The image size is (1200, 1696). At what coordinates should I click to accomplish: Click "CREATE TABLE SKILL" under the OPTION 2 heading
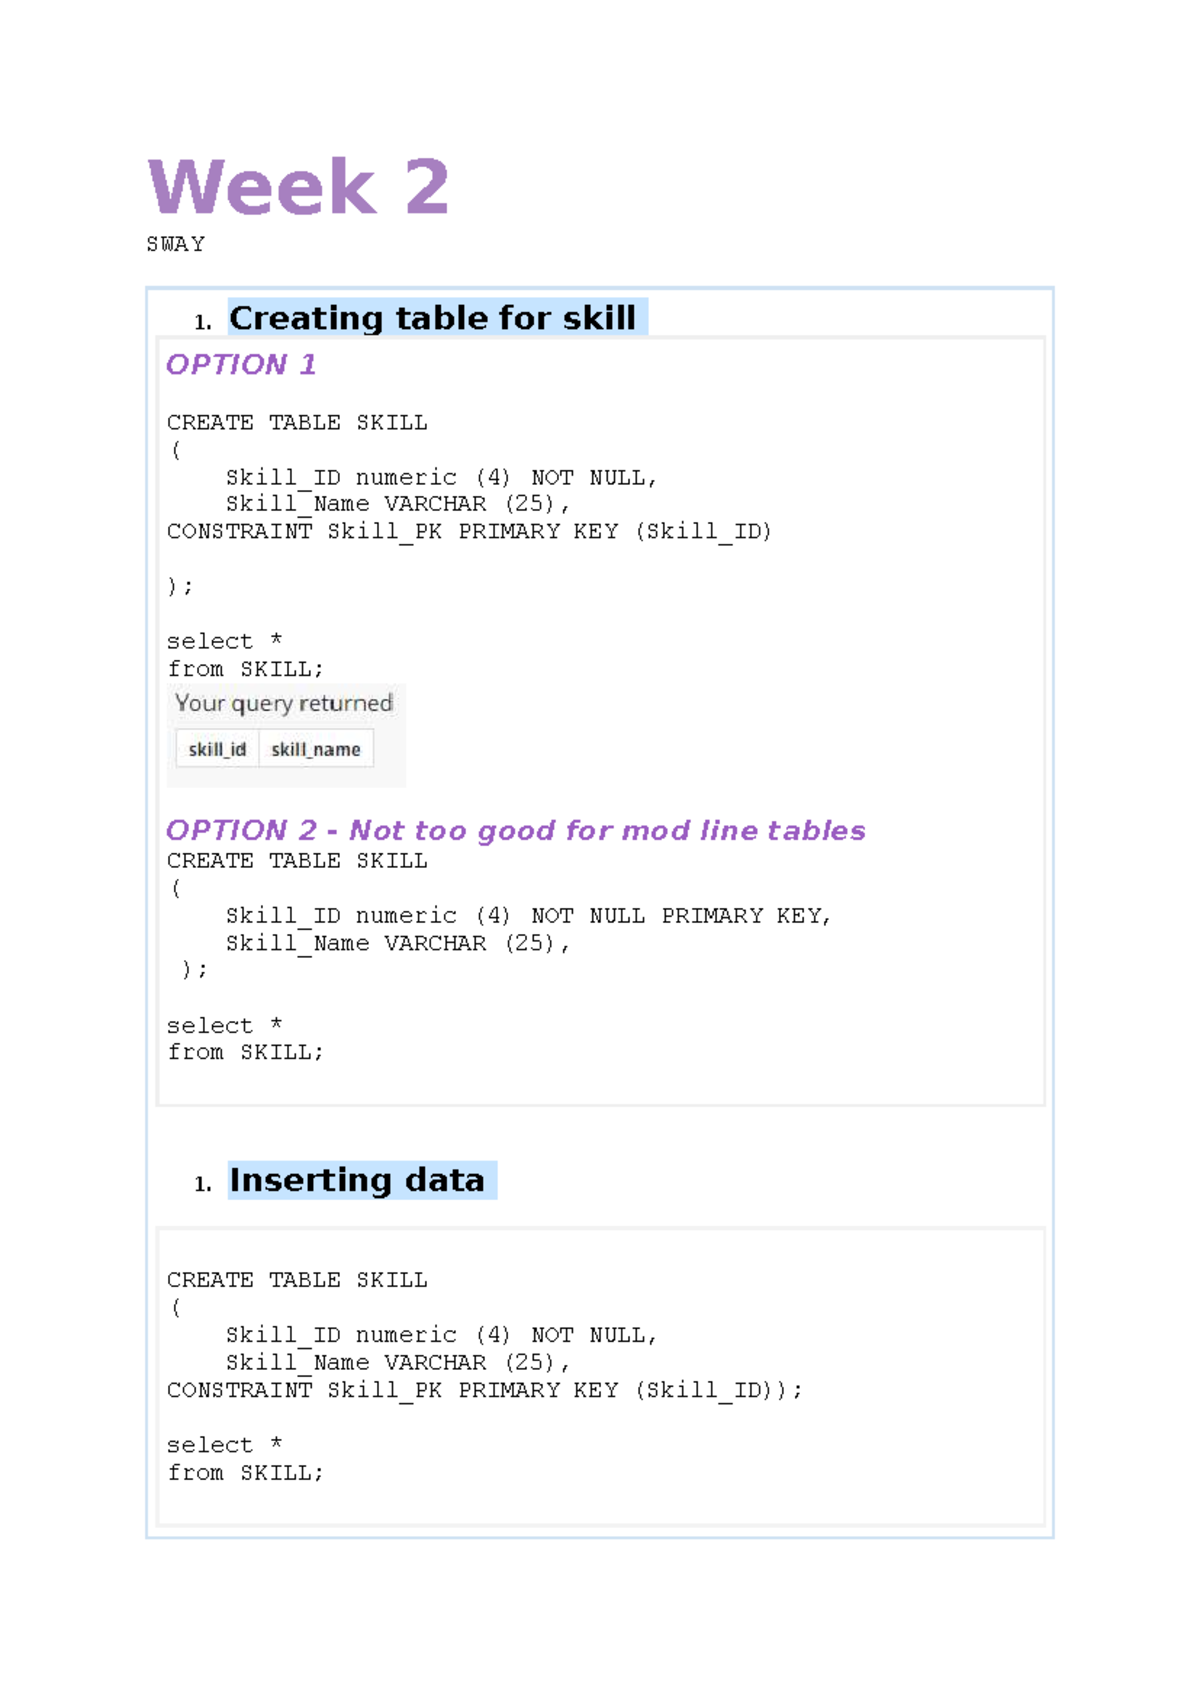click(297, 861)
